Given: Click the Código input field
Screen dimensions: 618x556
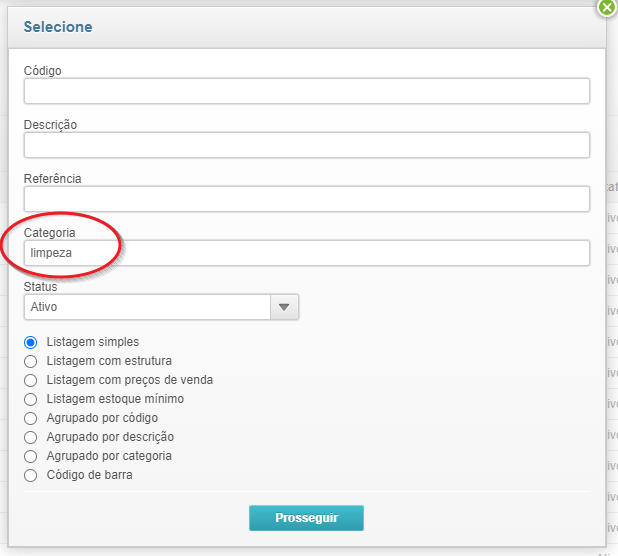Looking at the screenshot, I should click(x=306, y=92).
